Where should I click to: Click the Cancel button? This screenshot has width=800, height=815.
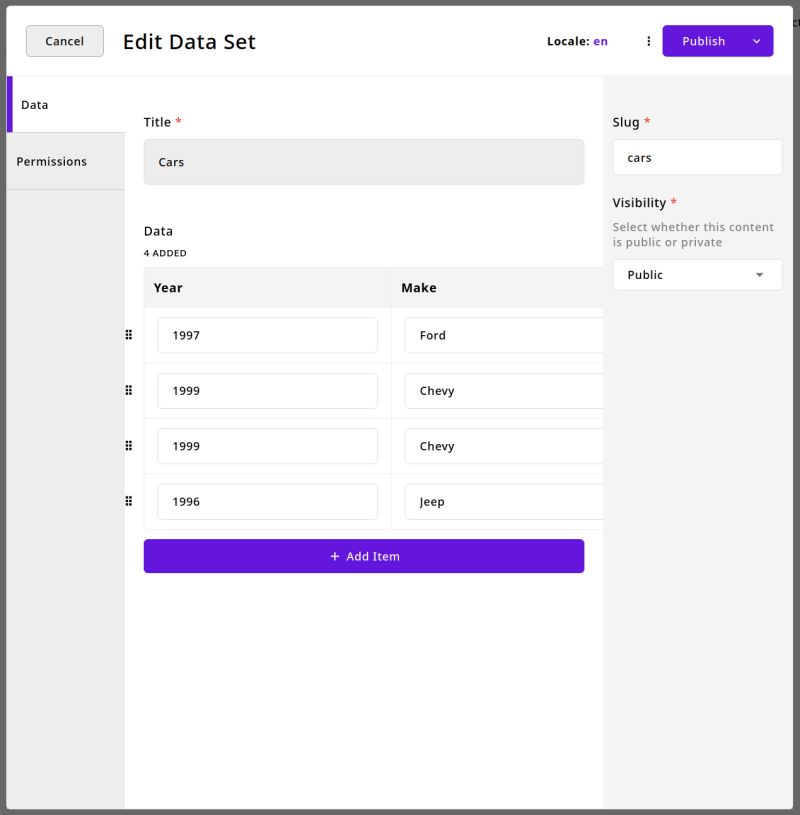(x=64, y=41)
